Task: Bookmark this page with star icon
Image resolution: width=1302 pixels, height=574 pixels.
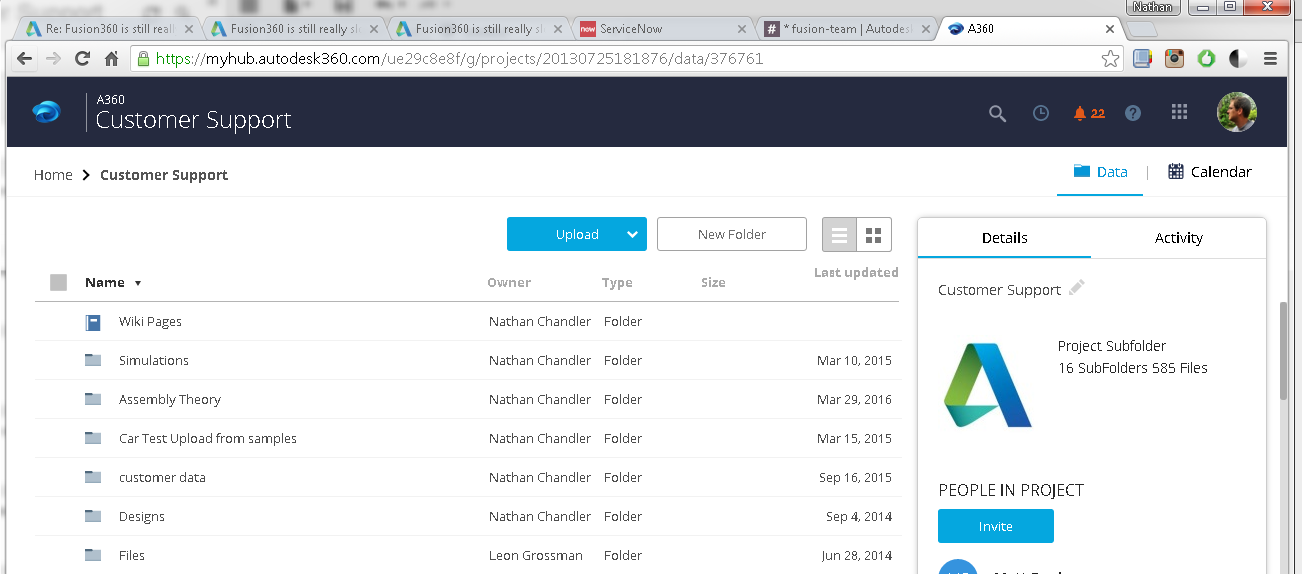Action: tap(1110, 59)
